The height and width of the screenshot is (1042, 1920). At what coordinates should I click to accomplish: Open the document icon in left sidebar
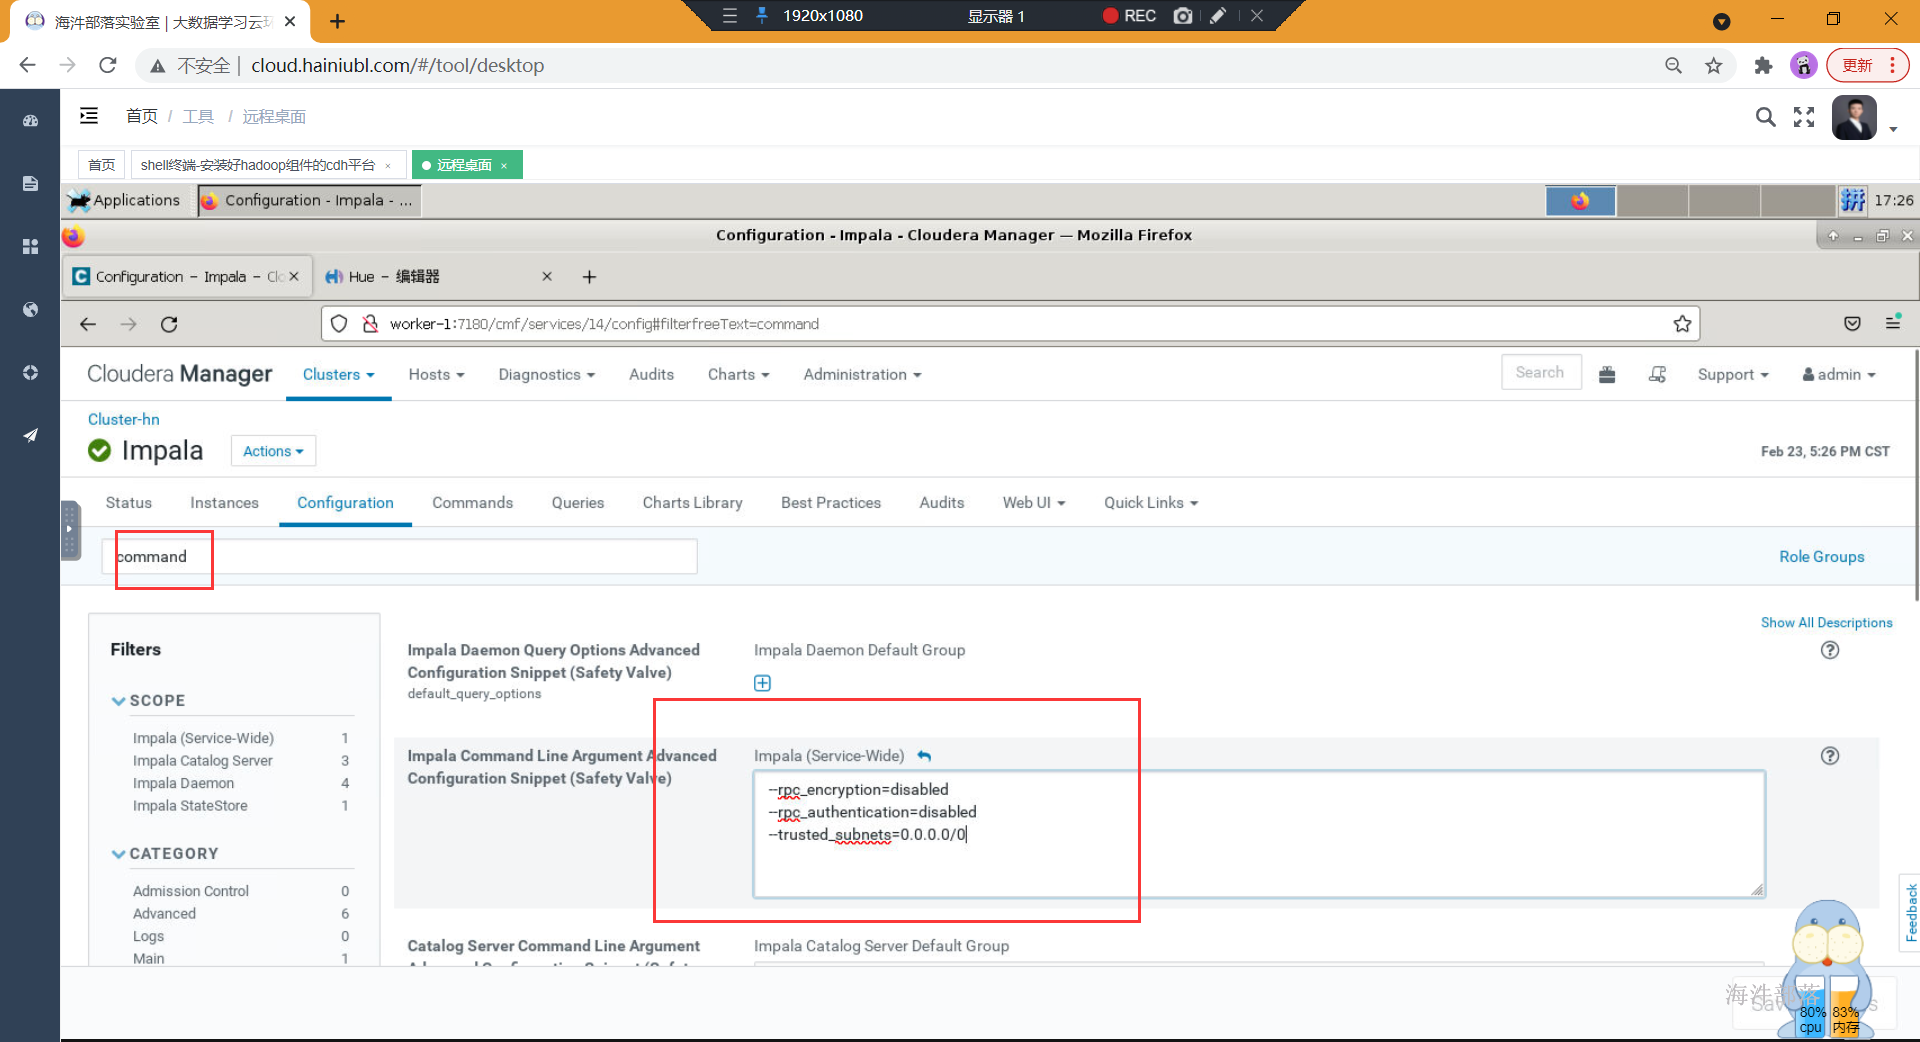tap(30, 183)
